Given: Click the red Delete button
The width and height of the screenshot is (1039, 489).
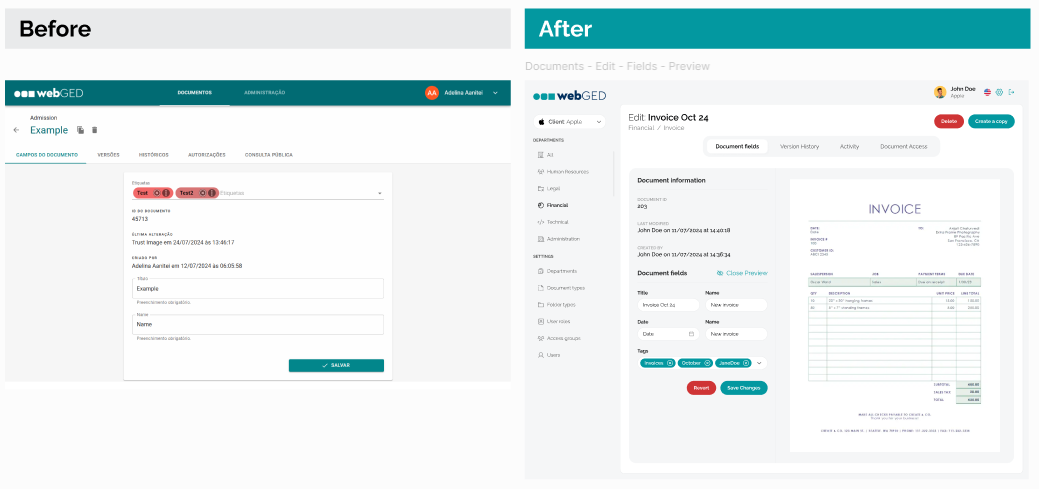Looking at the screenshot, I should coord(949,121).
